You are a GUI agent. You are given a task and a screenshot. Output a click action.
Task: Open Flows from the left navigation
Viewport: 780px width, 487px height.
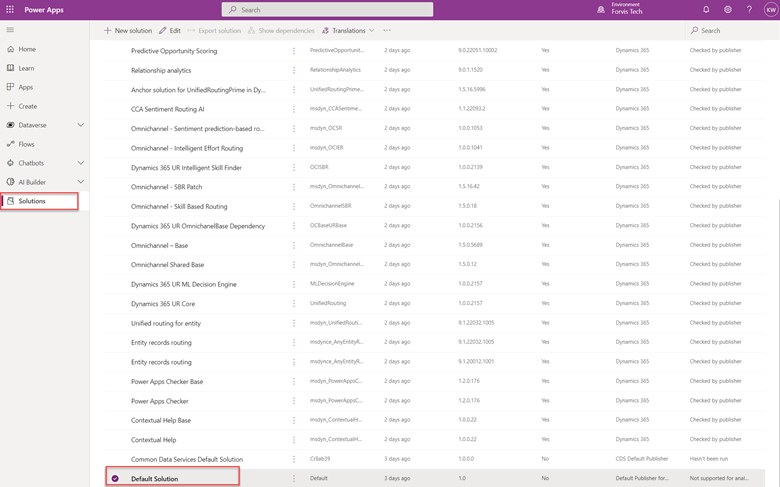pyautogui.click(x=26, y=144)
